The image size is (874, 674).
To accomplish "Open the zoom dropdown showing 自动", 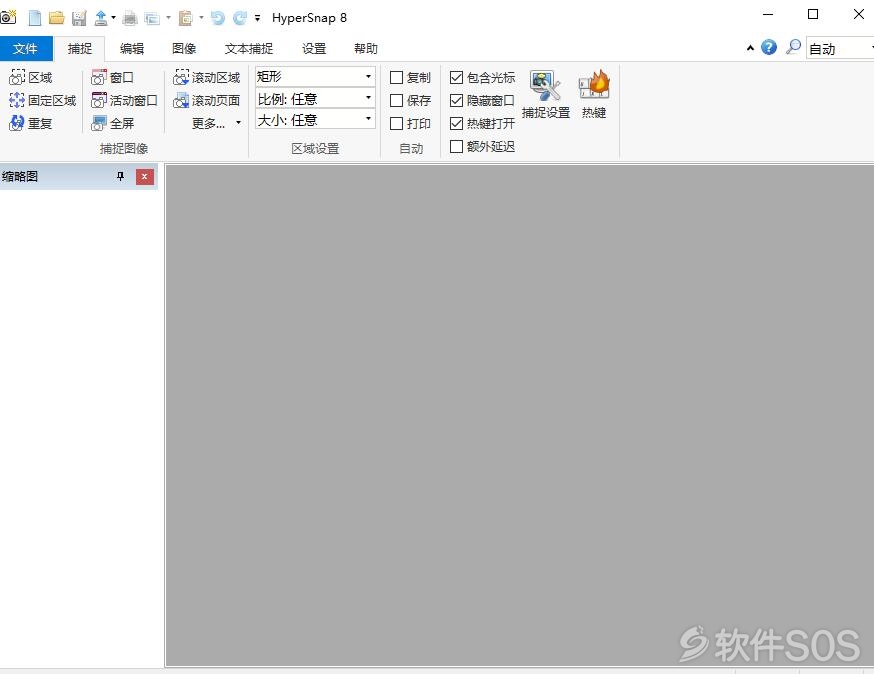I will [840, 49].
